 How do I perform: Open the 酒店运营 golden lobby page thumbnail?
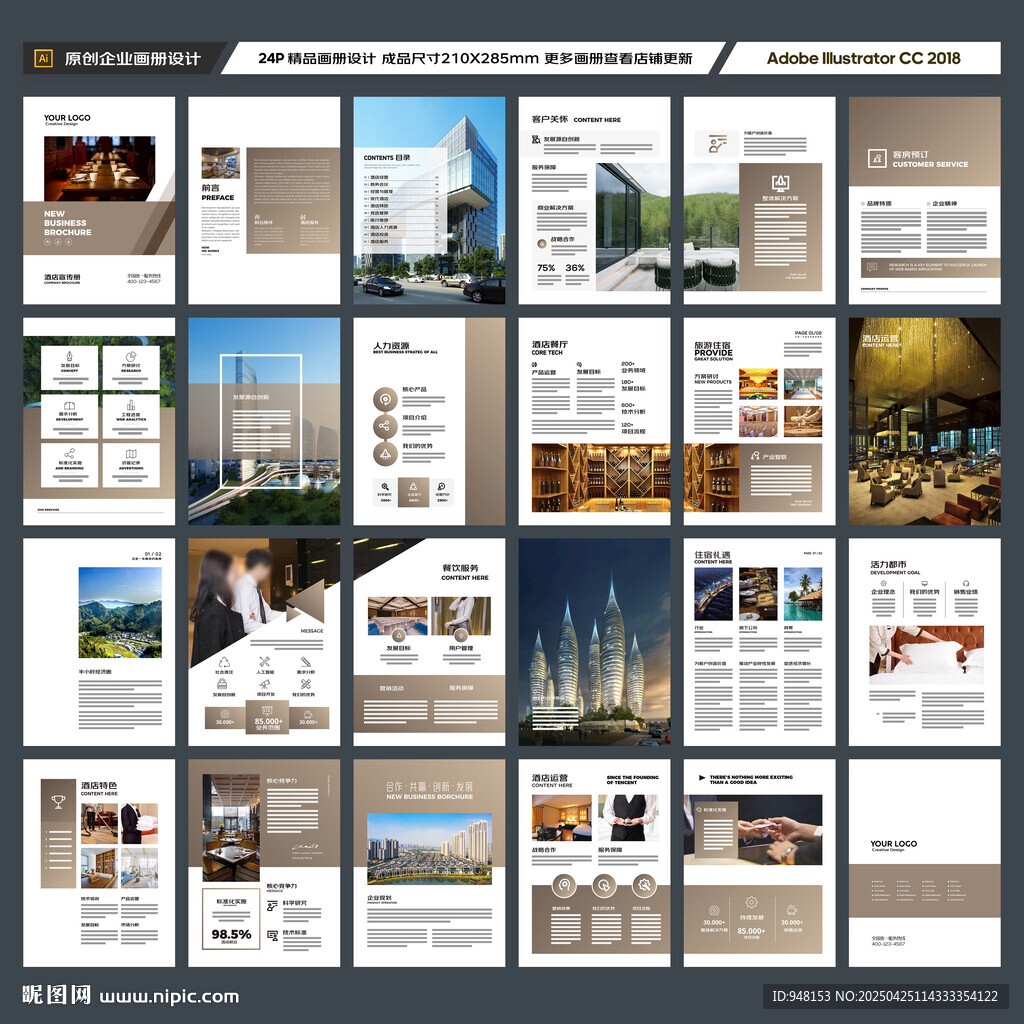924,421
